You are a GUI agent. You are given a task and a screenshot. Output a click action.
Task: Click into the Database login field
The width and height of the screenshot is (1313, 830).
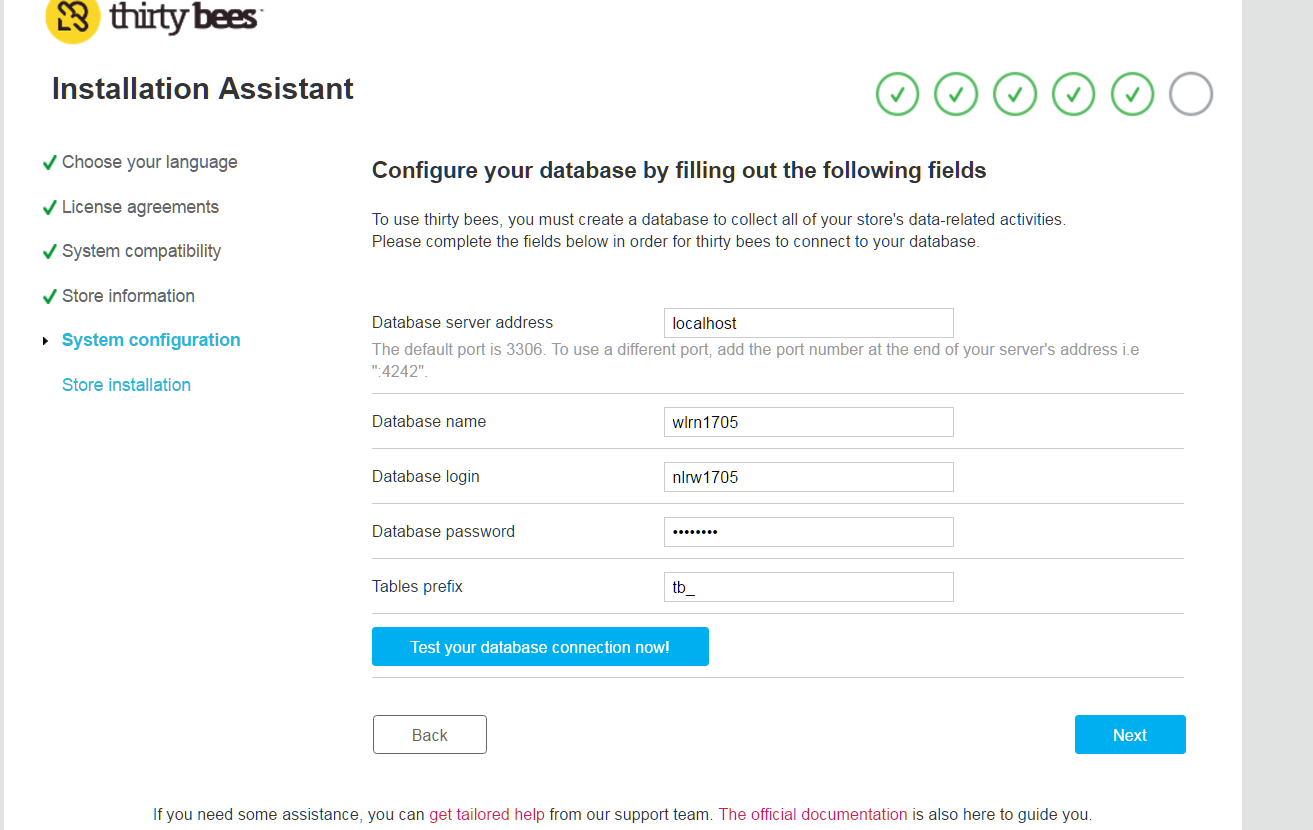808,477
